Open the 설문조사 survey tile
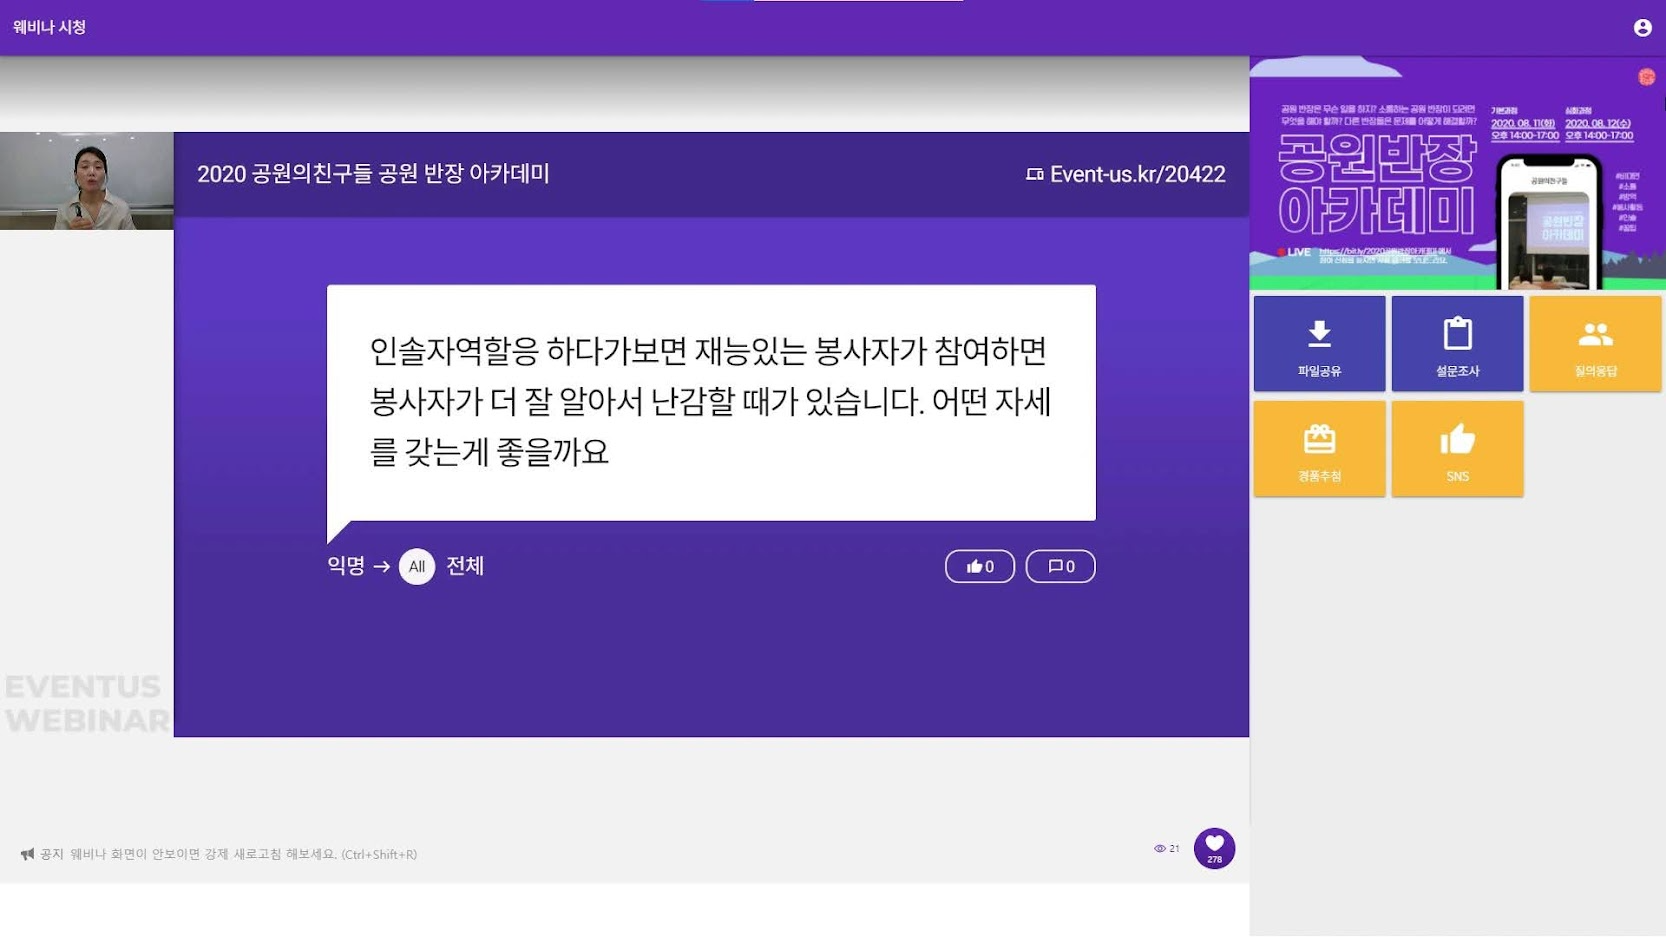1666x937 pixels. point(1457,343)
